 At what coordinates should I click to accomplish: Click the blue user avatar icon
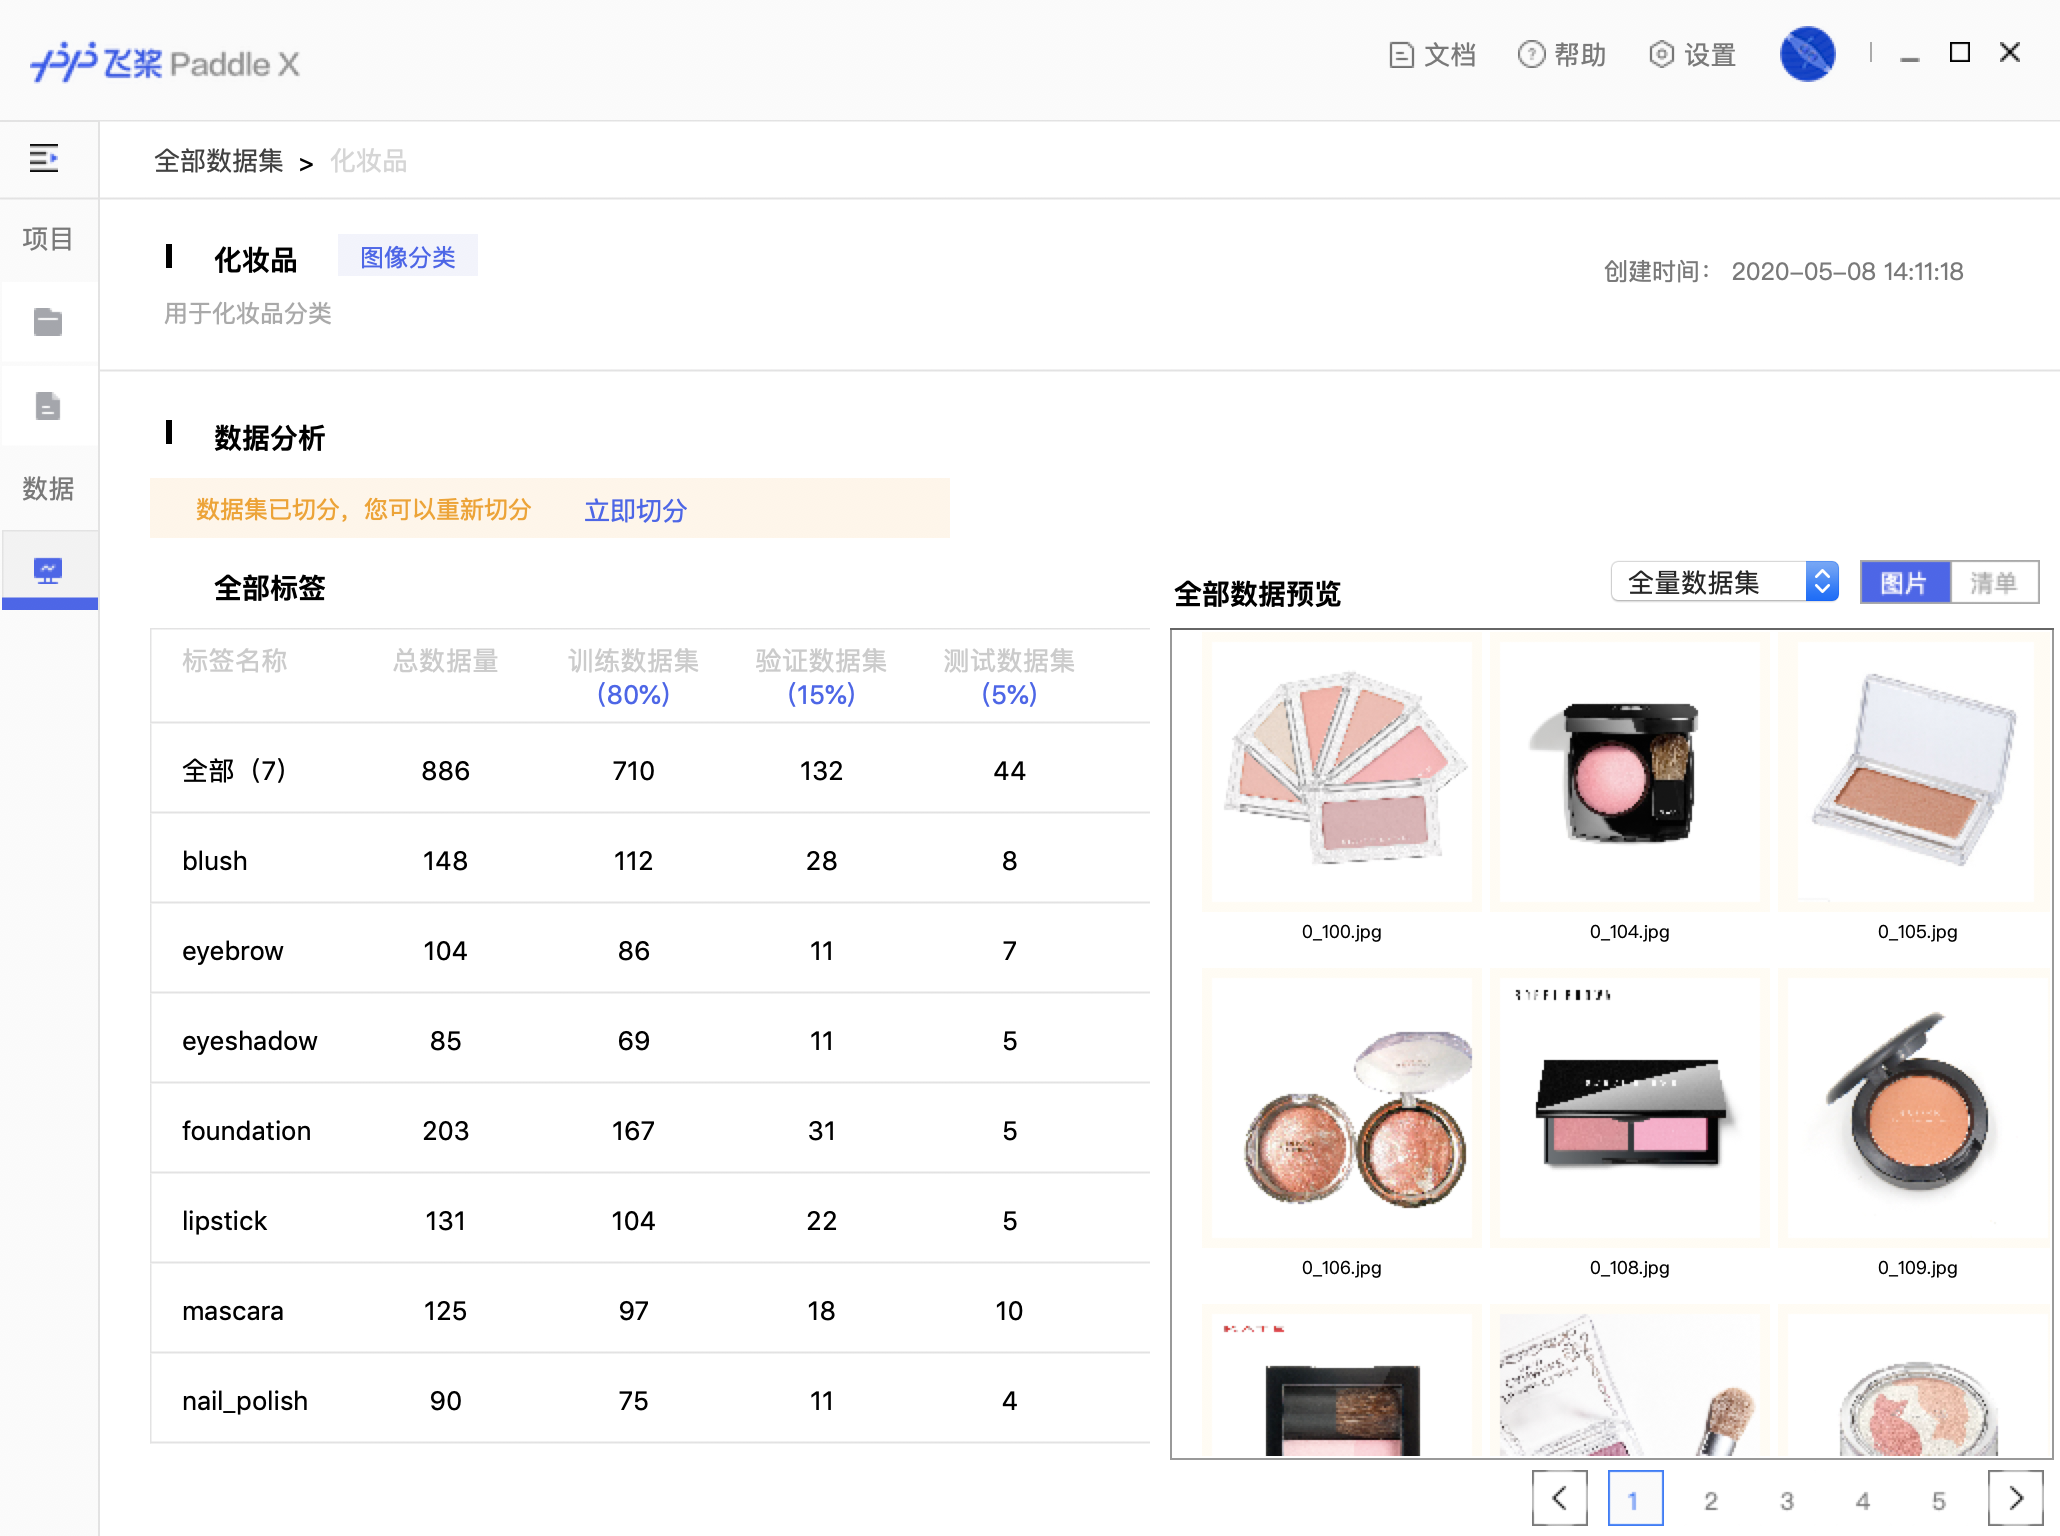click(x=1807, y=54)
